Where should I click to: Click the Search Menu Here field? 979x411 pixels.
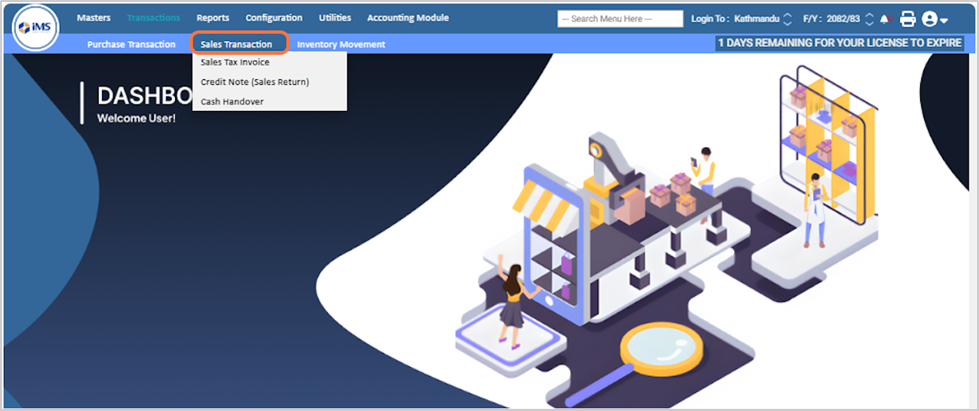620,19
